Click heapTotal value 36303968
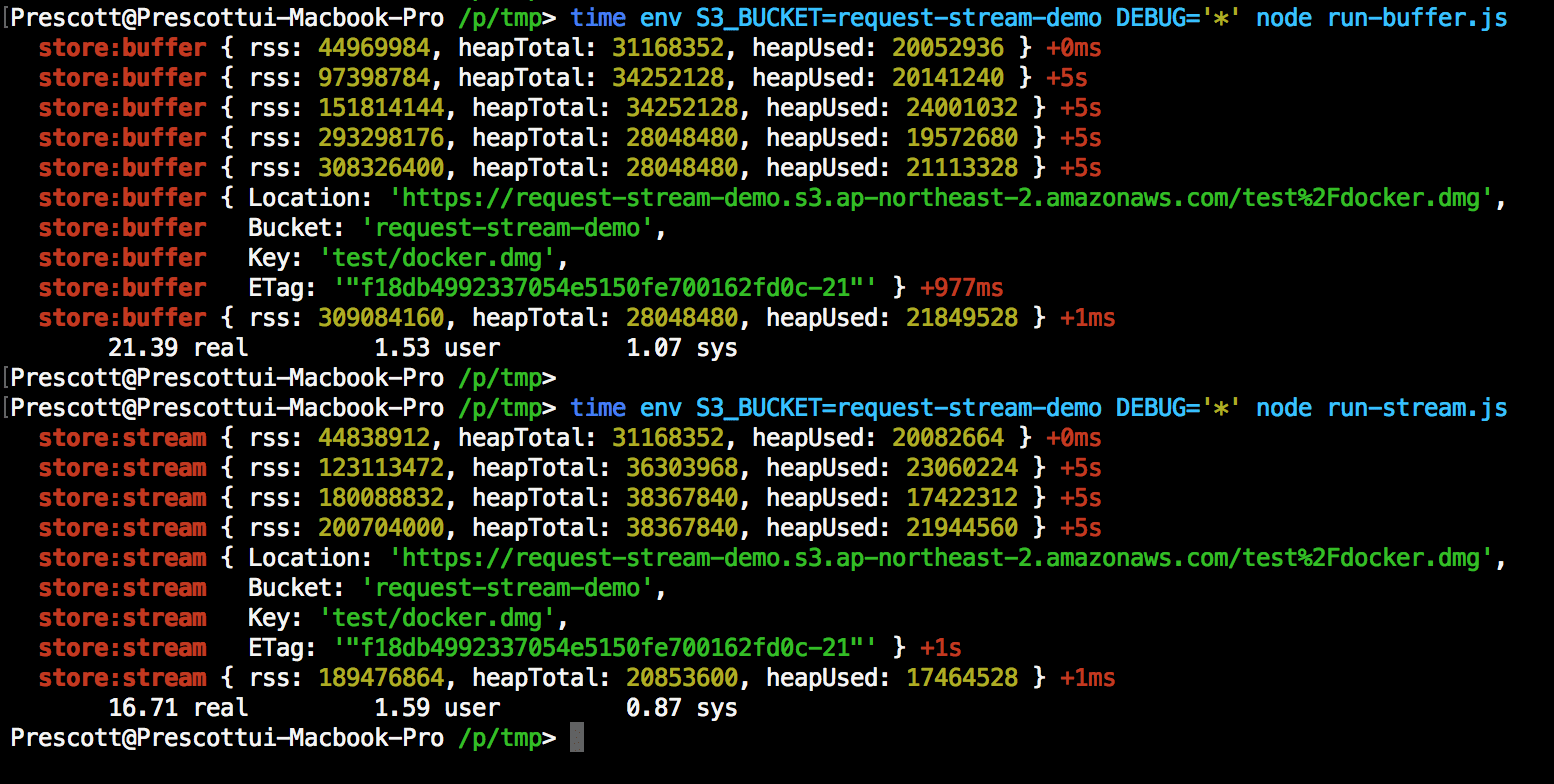The image size is (1554, 784). [x=682, y=468]
